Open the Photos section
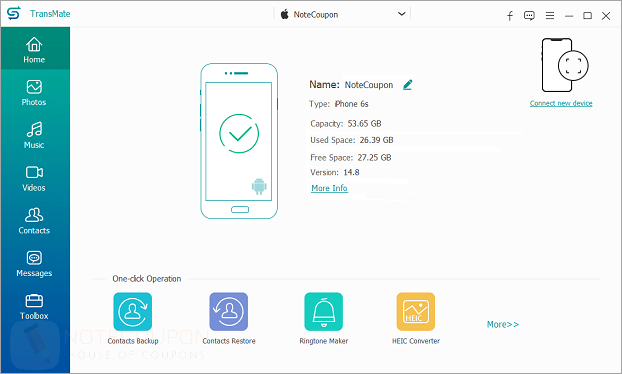 (x=34, y=93)
